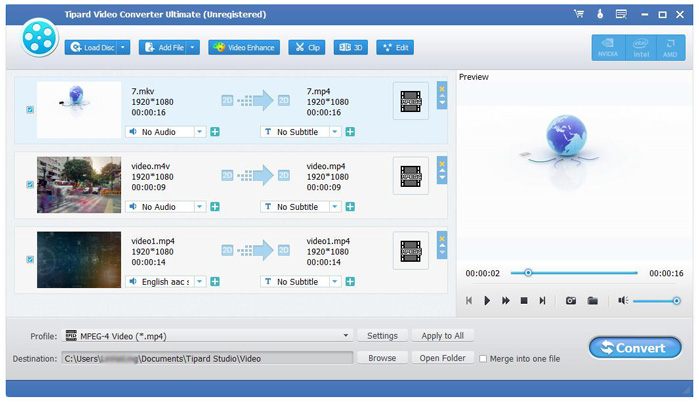Click the Destination path field
Viewport: 699px width, 404px height.
pyautogui.click(x=207, y=359)
